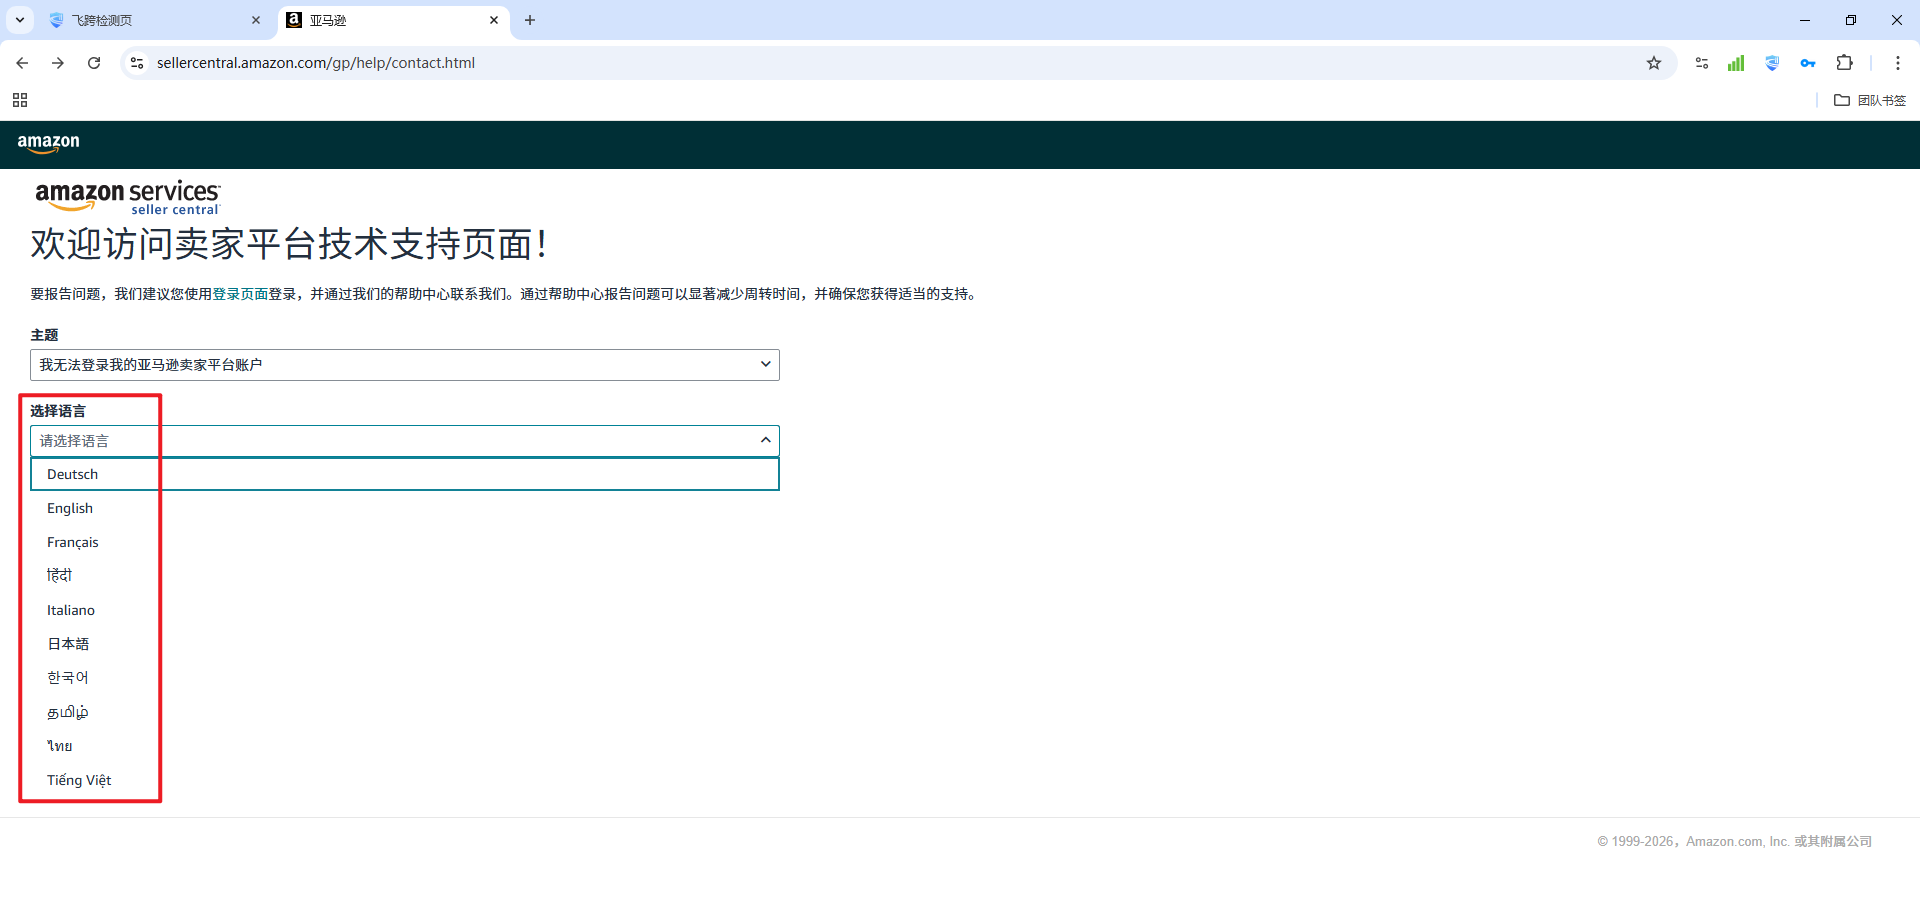The width and height of the screenshot is (1920, 919).
Task: Select Deutsch from the language list
Action: click(x=405, y=474)
